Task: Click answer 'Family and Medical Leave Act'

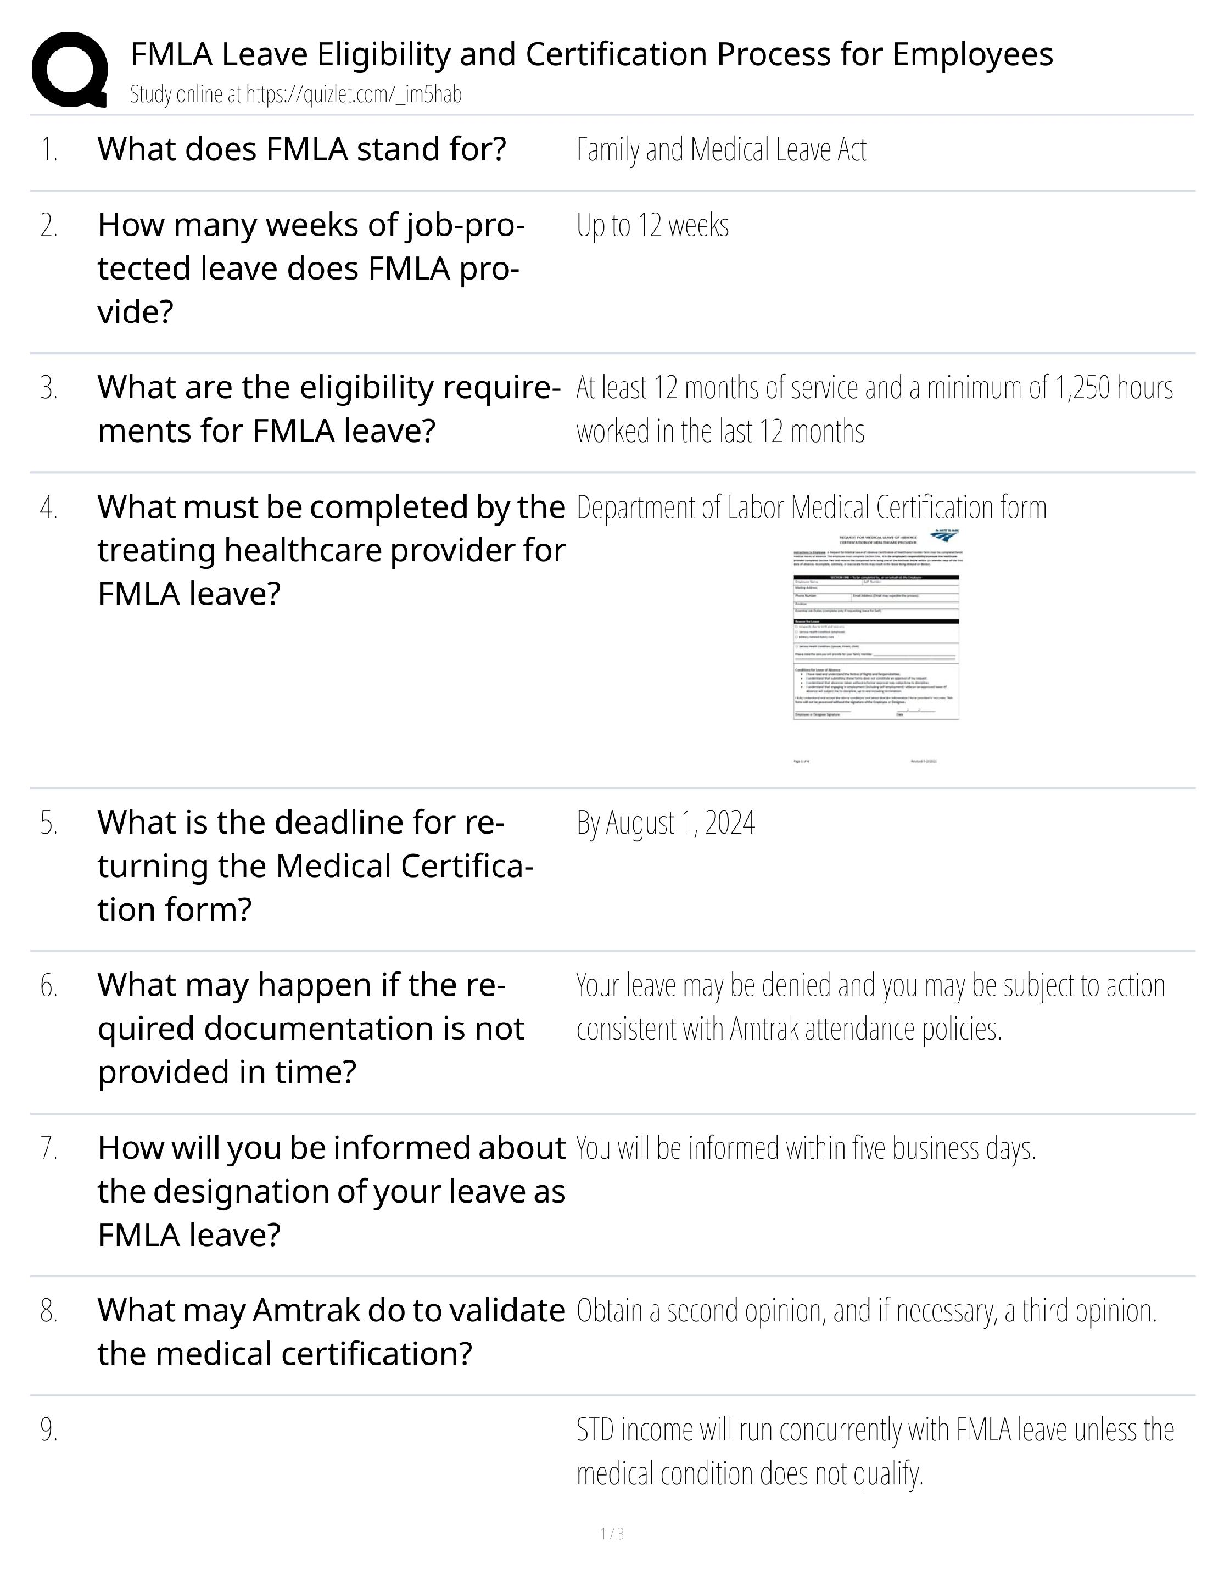Action: (721, 150)
